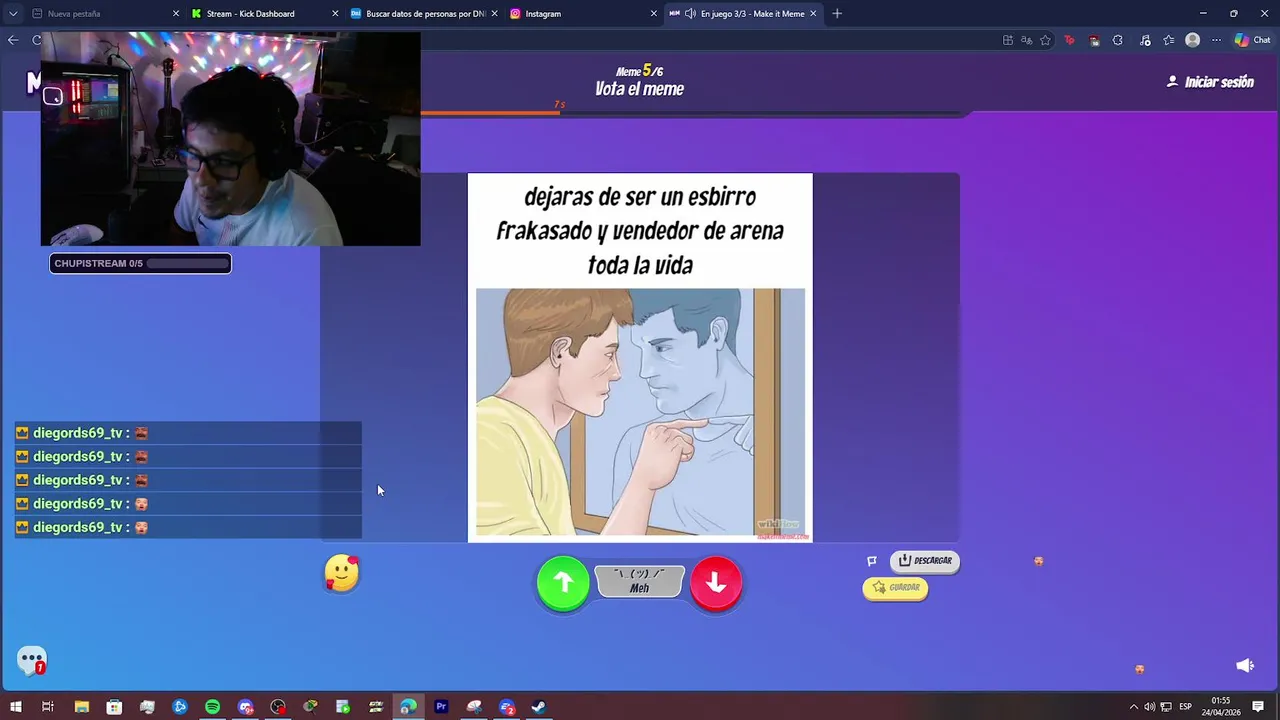Click the Descargar download button

coord(925,561)
